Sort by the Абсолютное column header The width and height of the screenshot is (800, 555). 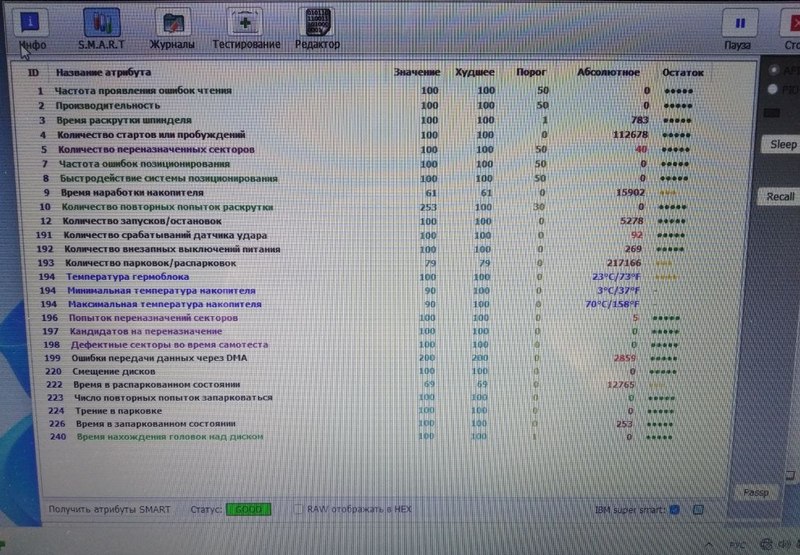point(608,73)
